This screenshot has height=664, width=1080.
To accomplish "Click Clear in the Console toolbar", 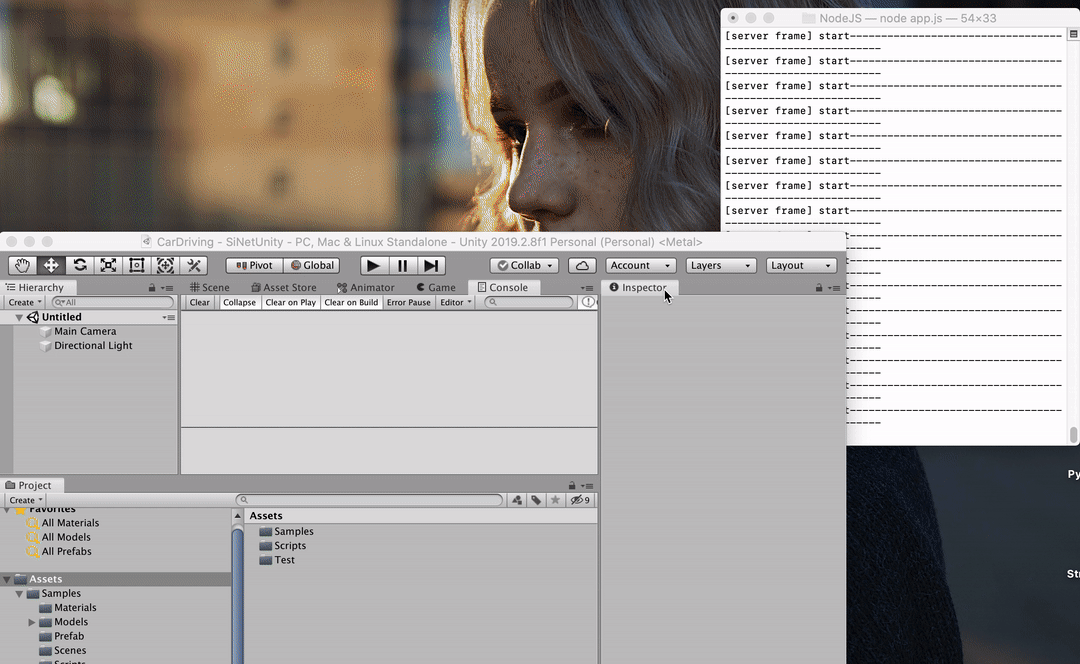I will tap(200, 302).
